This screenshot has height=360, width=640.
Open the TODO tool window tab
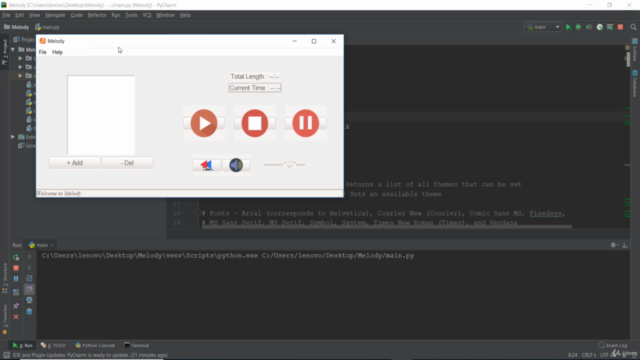pos(53,345)
